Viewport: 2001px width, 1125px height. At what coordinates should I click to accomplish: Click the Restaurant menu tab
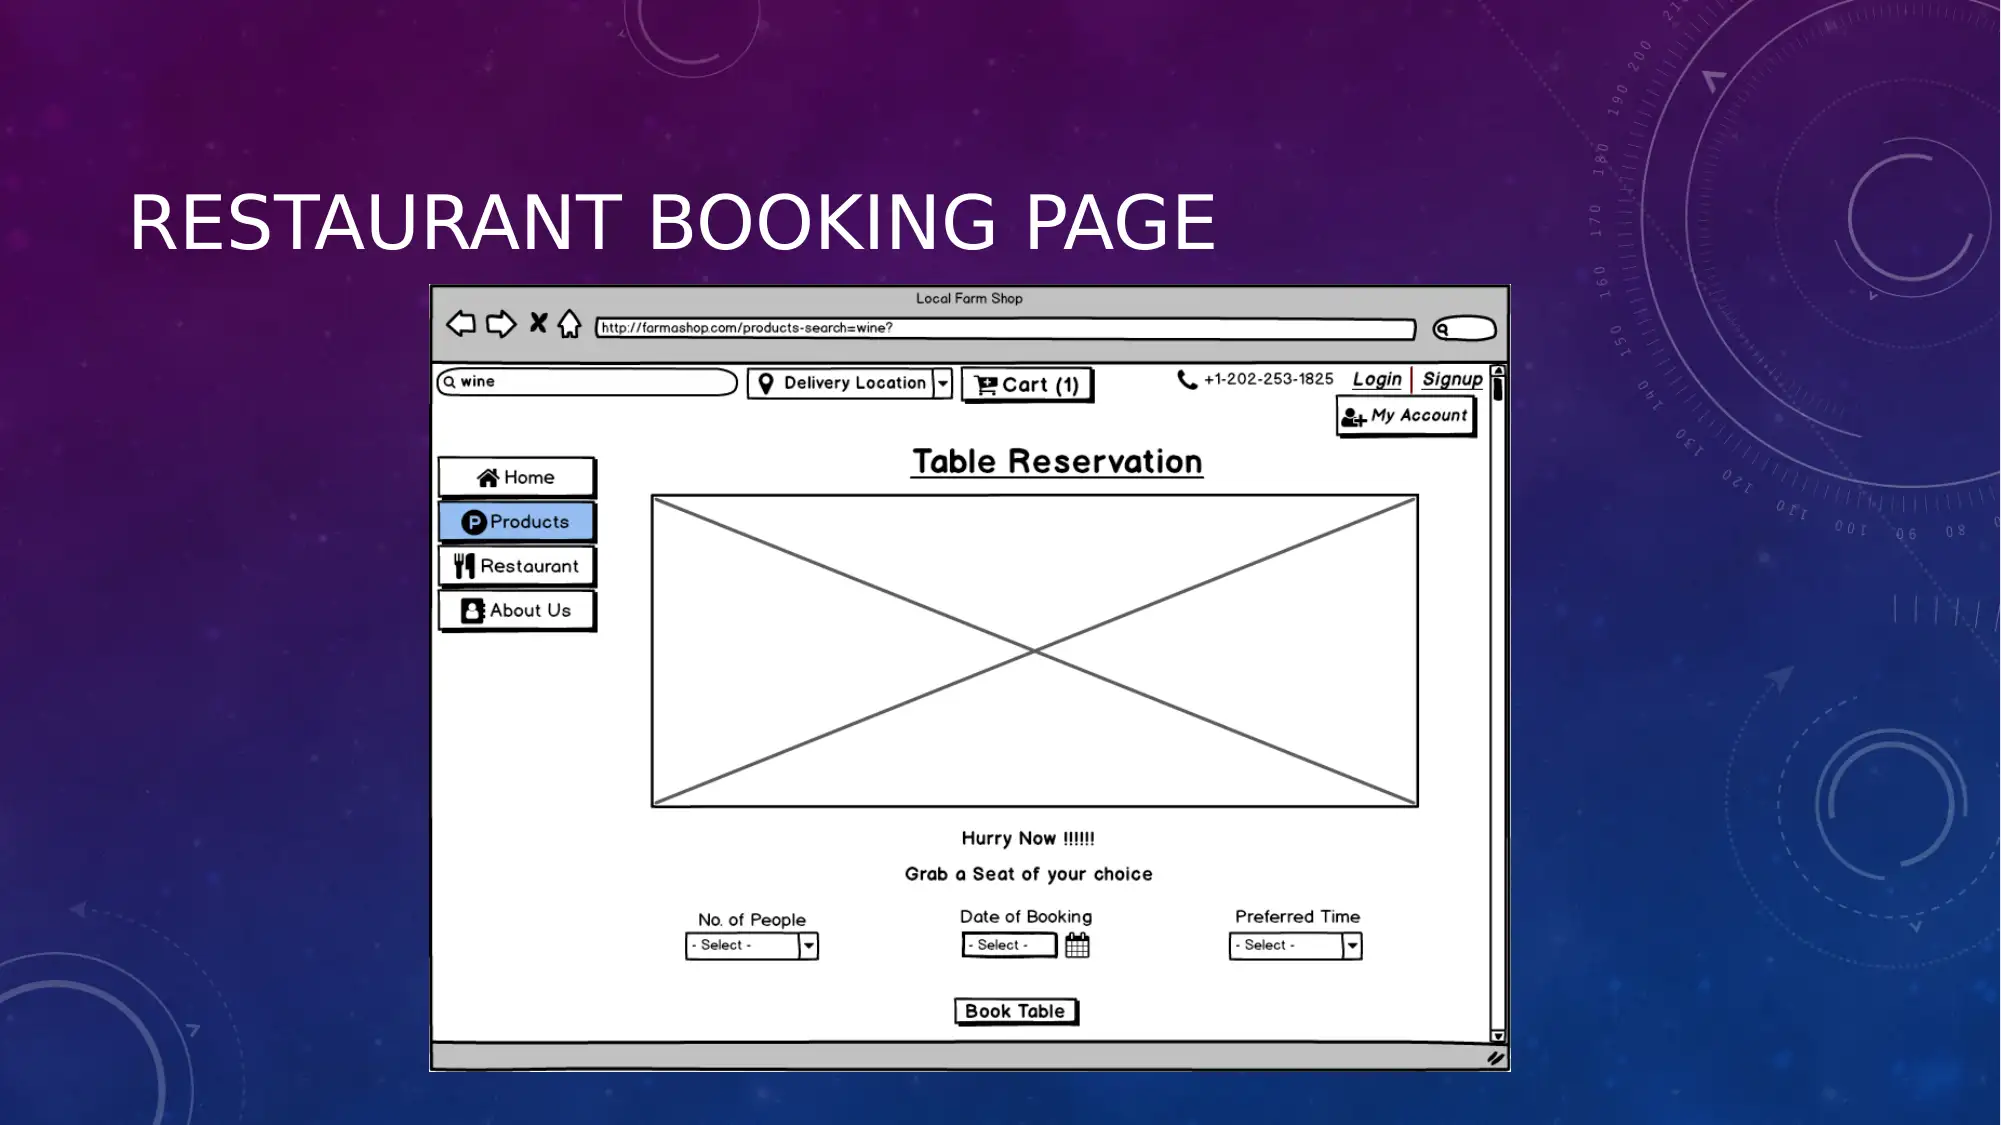[x=517, y=566]
